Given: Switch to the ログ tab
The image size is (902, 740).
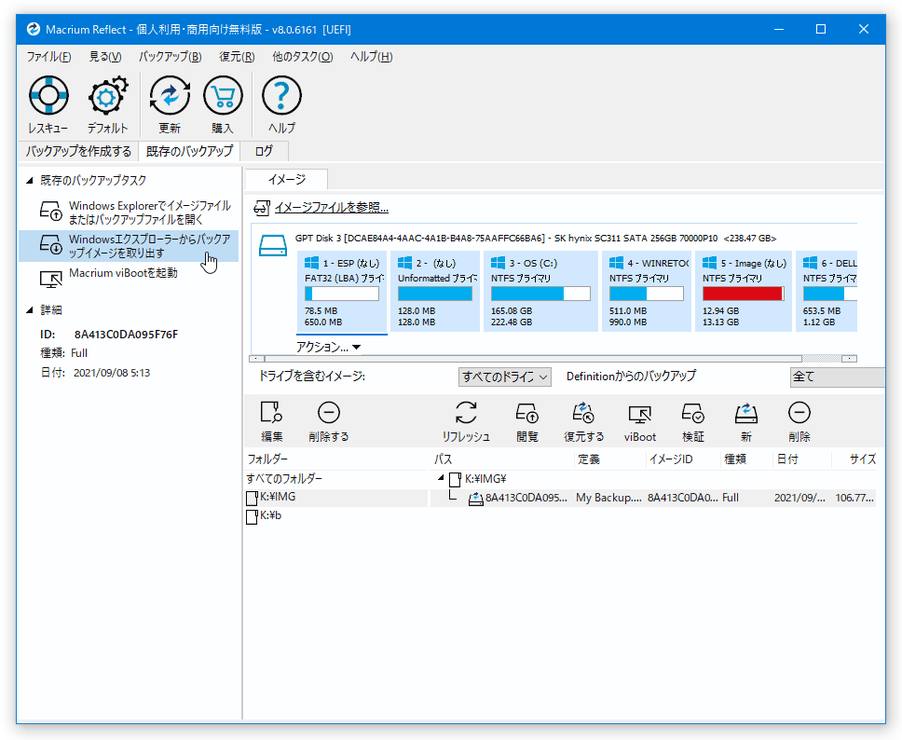Looking at the screenshot, I should 263,151.
